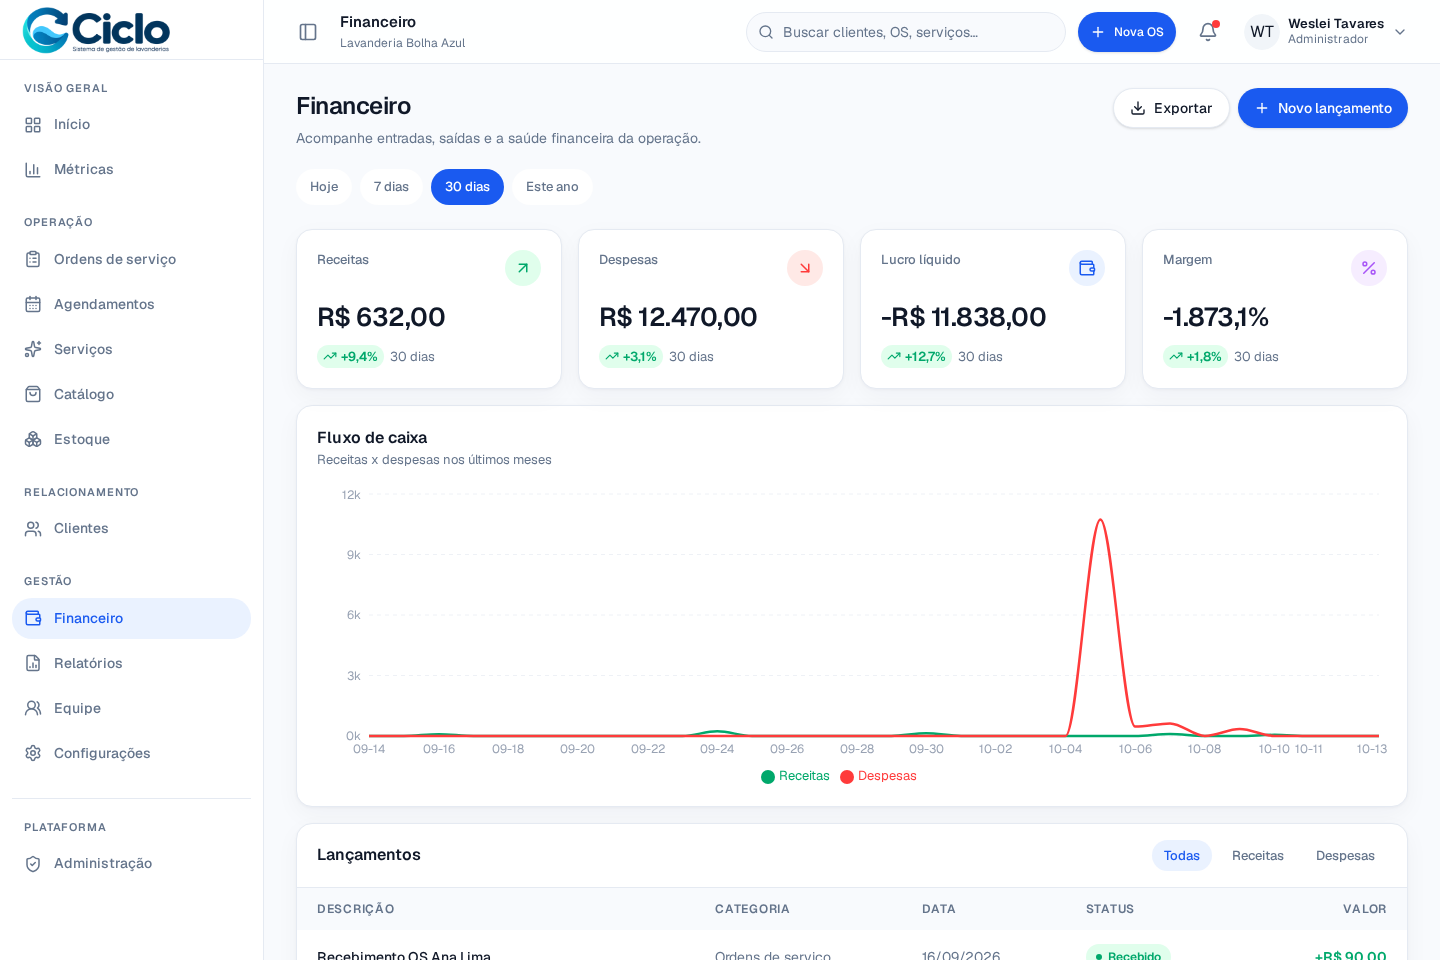Click the DESCRIÇÃO column header
Screen dimensions: 1440x960
[355, 909]
